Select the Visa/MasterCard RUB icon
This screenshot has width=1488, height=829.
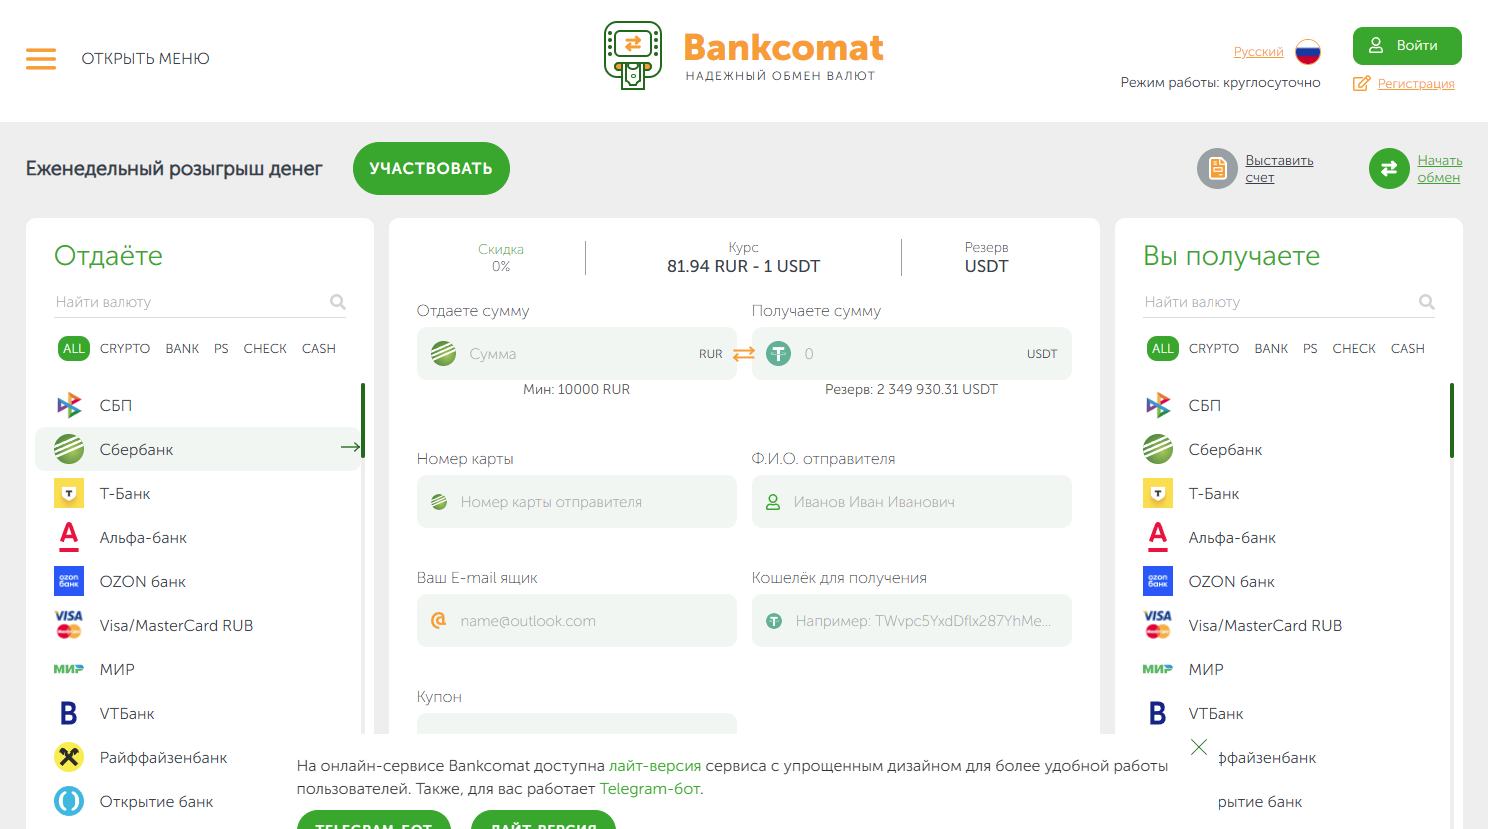68,625
